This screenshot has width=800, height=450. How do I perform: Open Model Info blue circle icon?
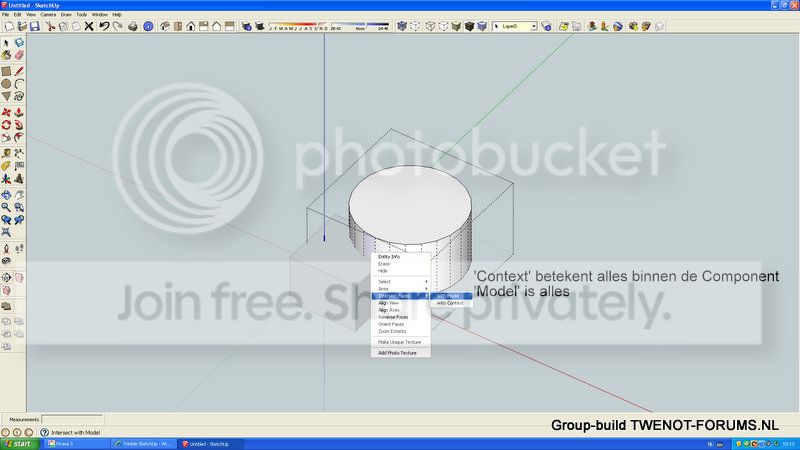tap(148, 26)
